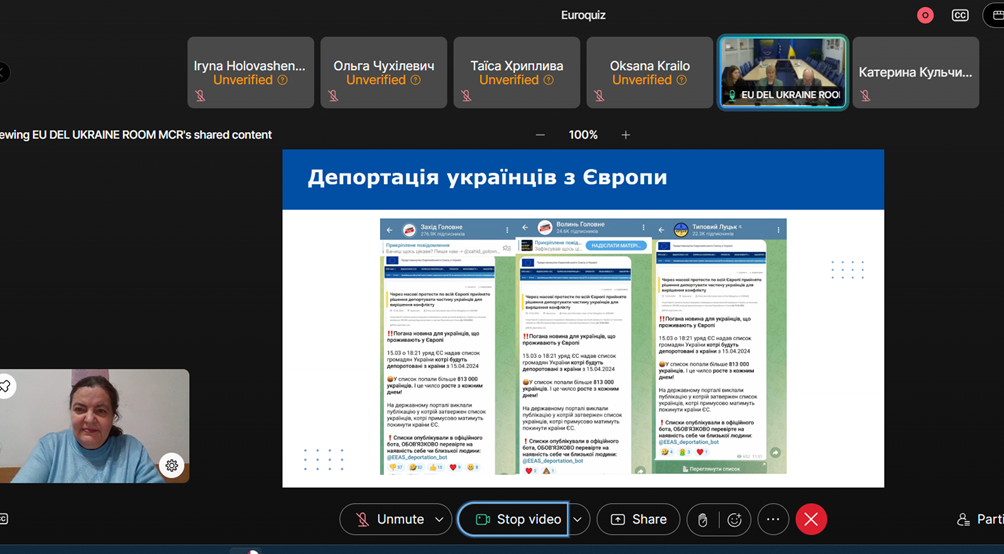Open more options three-dot button

click(773, 519)
